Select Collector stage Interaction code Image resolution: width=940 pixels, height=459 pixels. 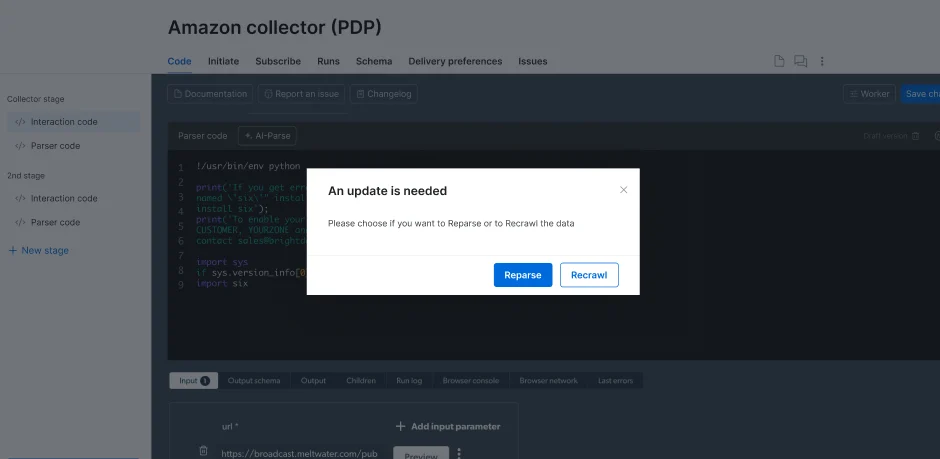[x=74, y=122]
